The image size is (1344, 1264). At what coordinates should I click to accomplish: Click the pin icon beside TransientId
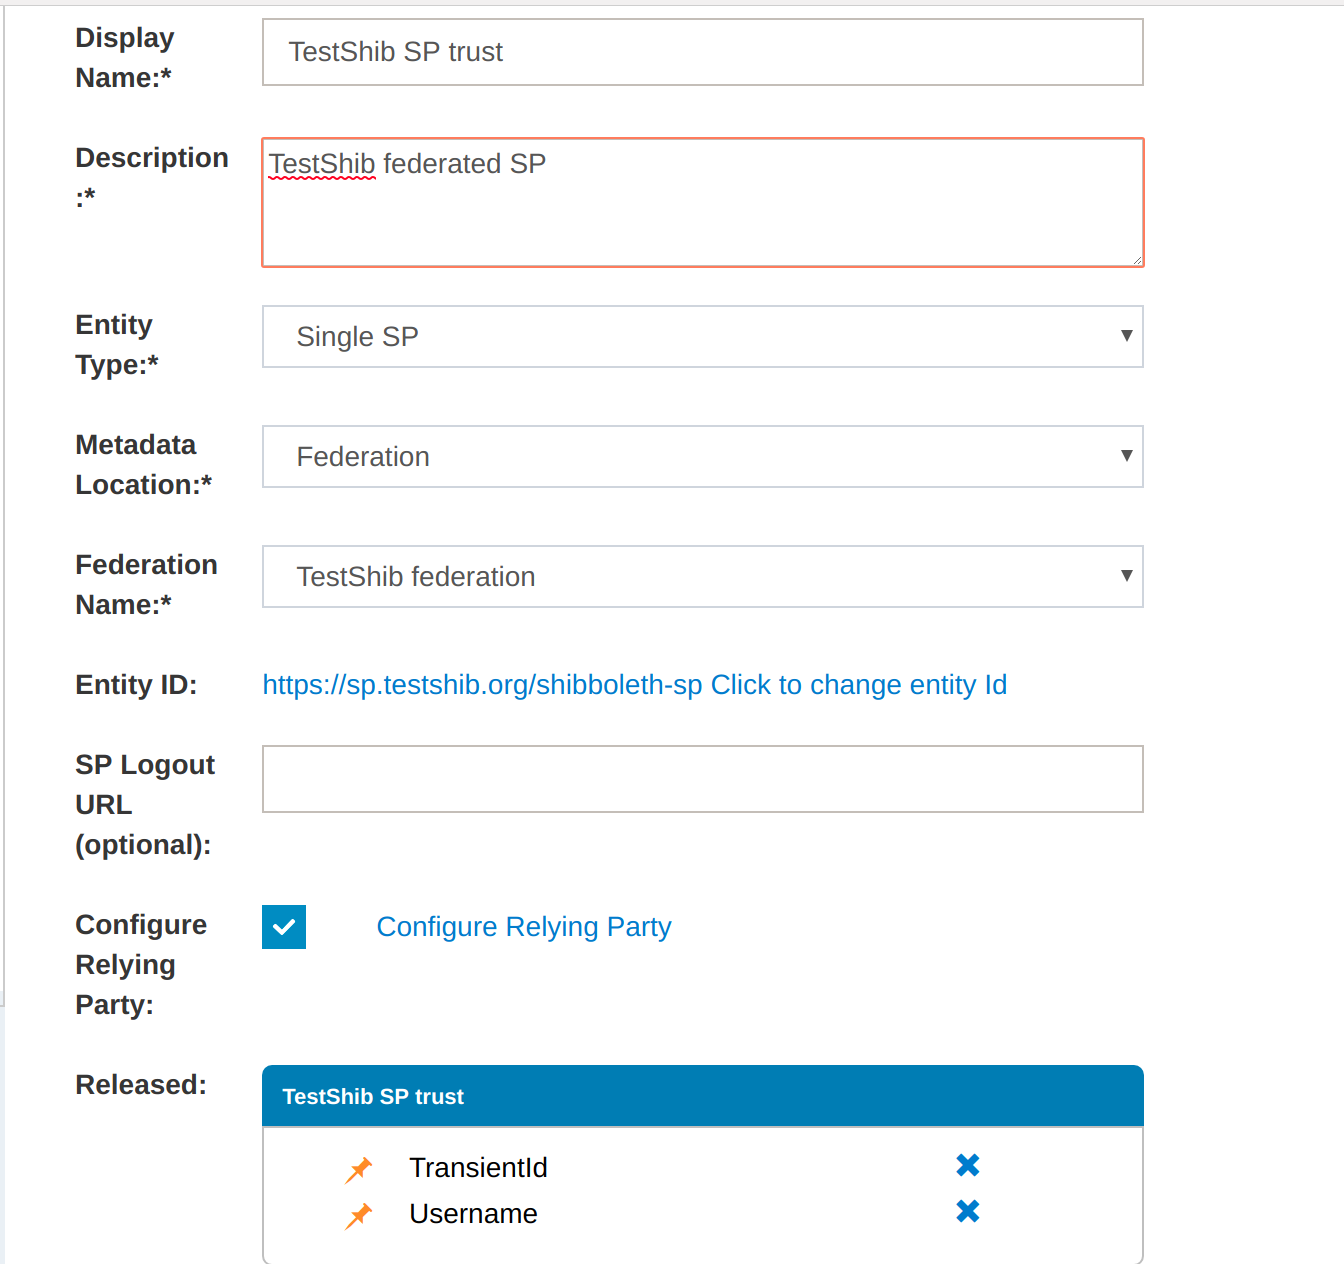tap(359, 1169)
